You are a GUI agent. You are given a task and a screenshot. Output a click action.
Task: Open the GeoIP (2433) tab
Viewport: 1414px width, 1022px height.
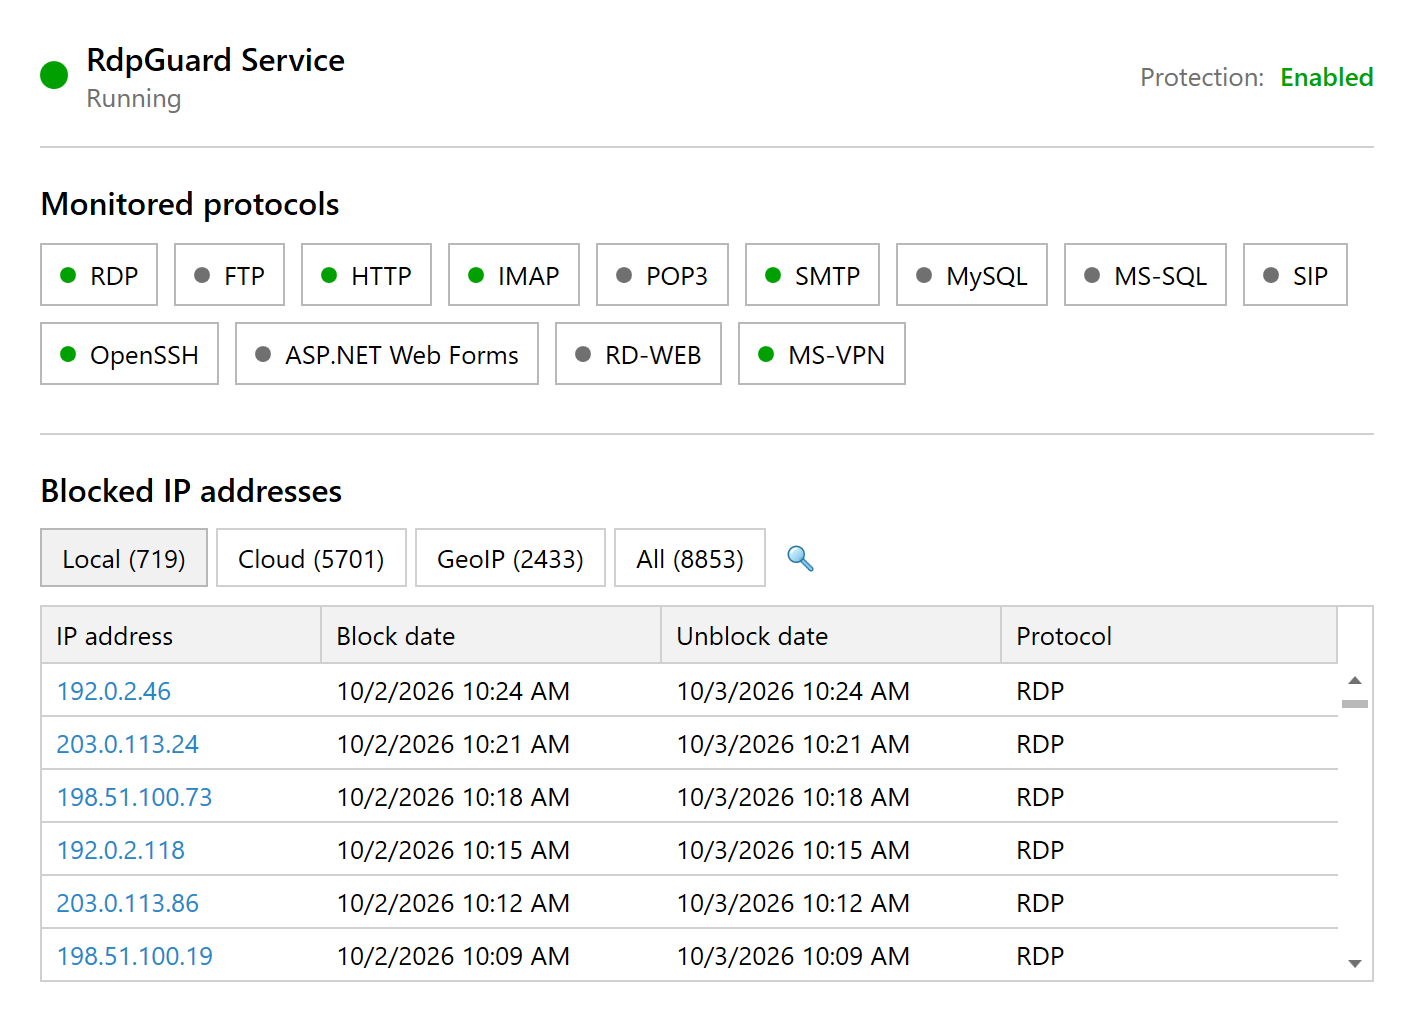pos(510,558)
